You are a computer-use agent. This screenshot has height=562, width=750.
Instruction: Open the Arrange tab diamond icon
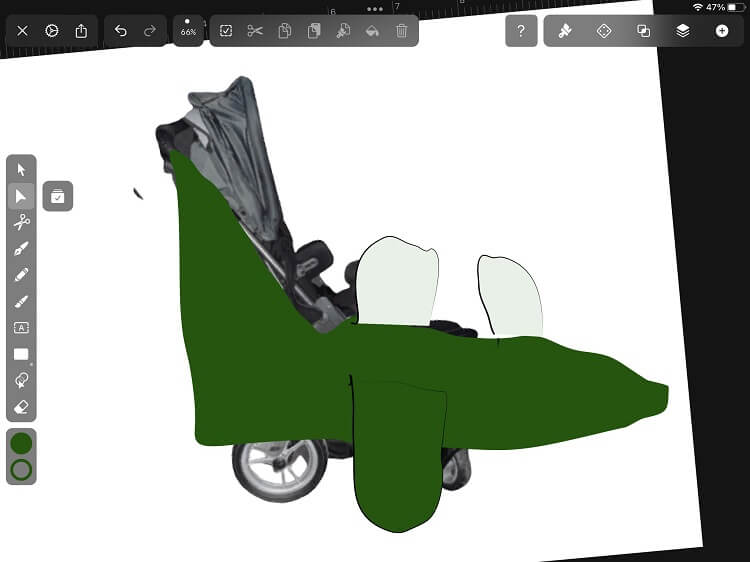604,31
